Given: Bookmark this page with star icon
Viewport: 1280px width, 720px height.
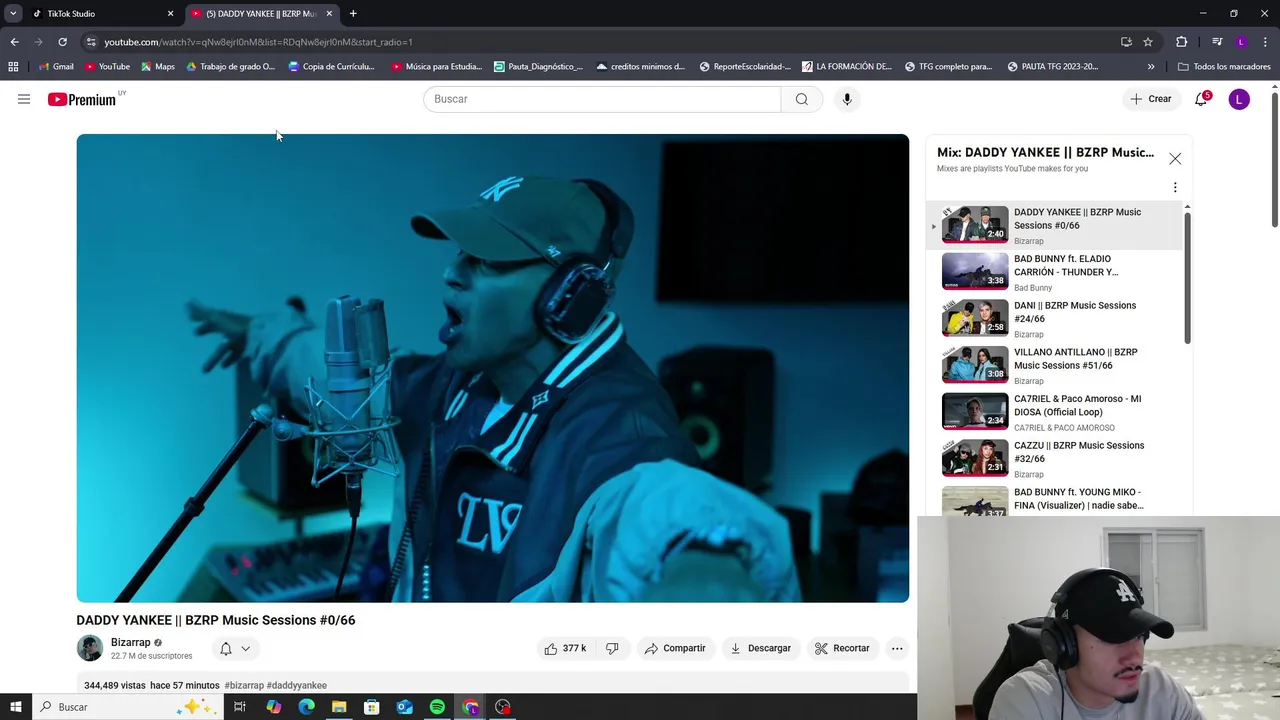Looking at the screenshot, I should tap(1148, 42).
